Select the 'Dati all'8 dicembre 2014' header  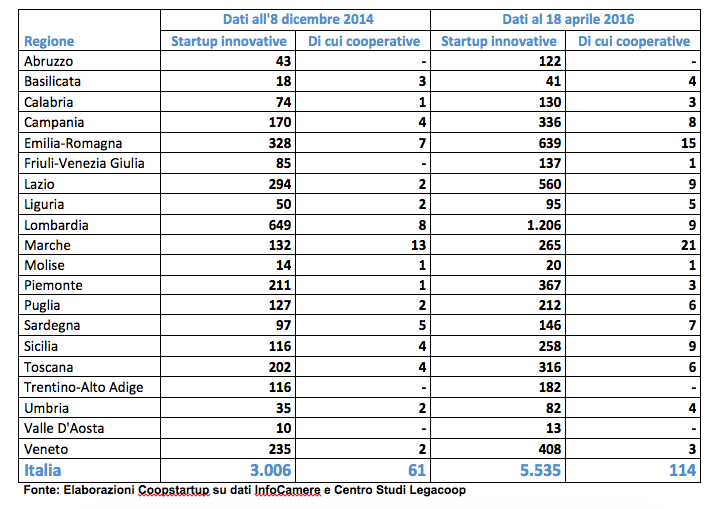click(296, 20)
